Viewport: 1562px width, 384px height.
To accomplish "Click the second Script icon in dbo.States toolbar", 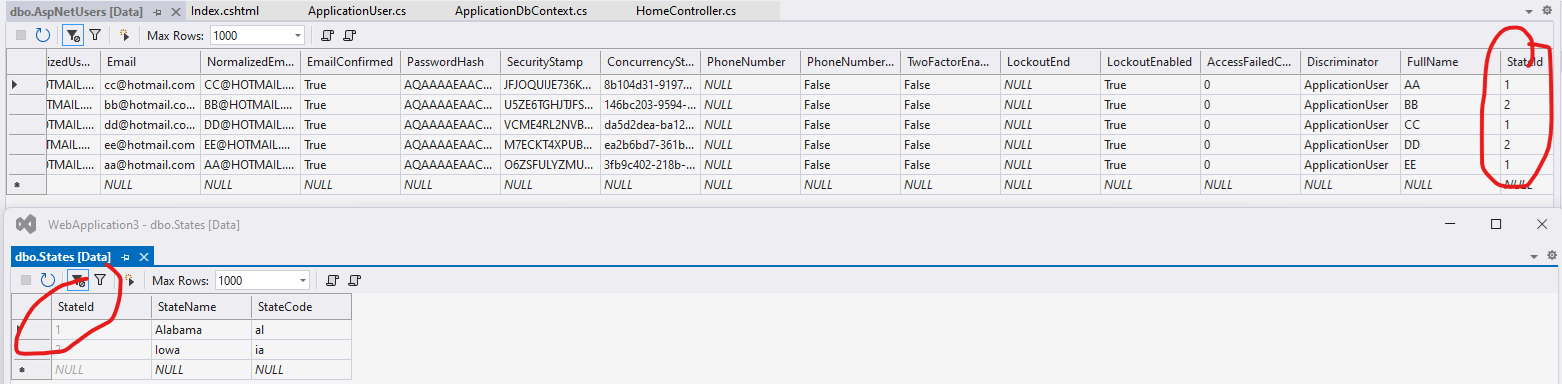I will click(354, 280).
